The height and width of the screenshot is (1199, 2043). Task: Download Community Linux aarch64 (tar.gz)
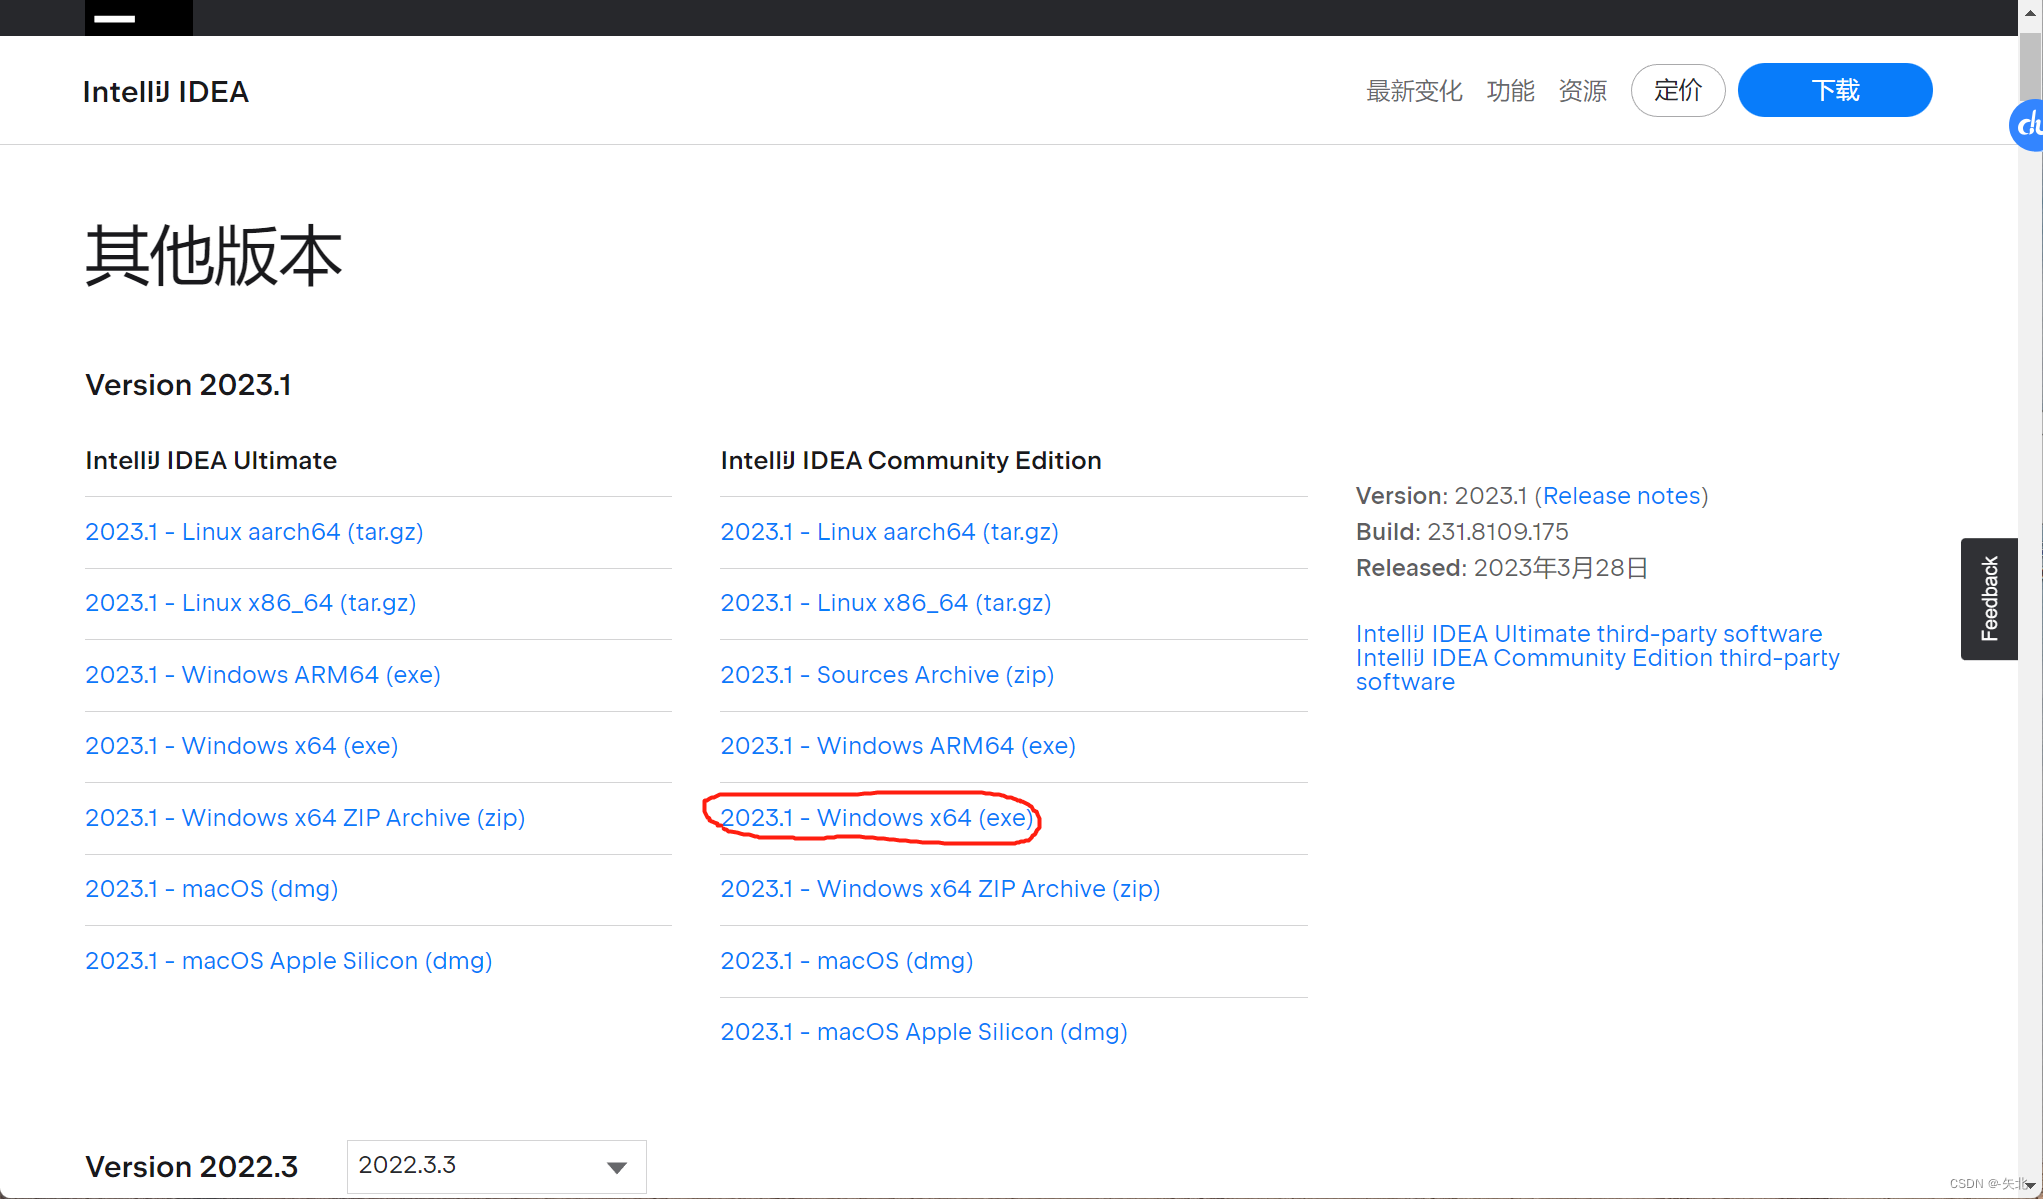pyautogui.click(x=888, y=532)
